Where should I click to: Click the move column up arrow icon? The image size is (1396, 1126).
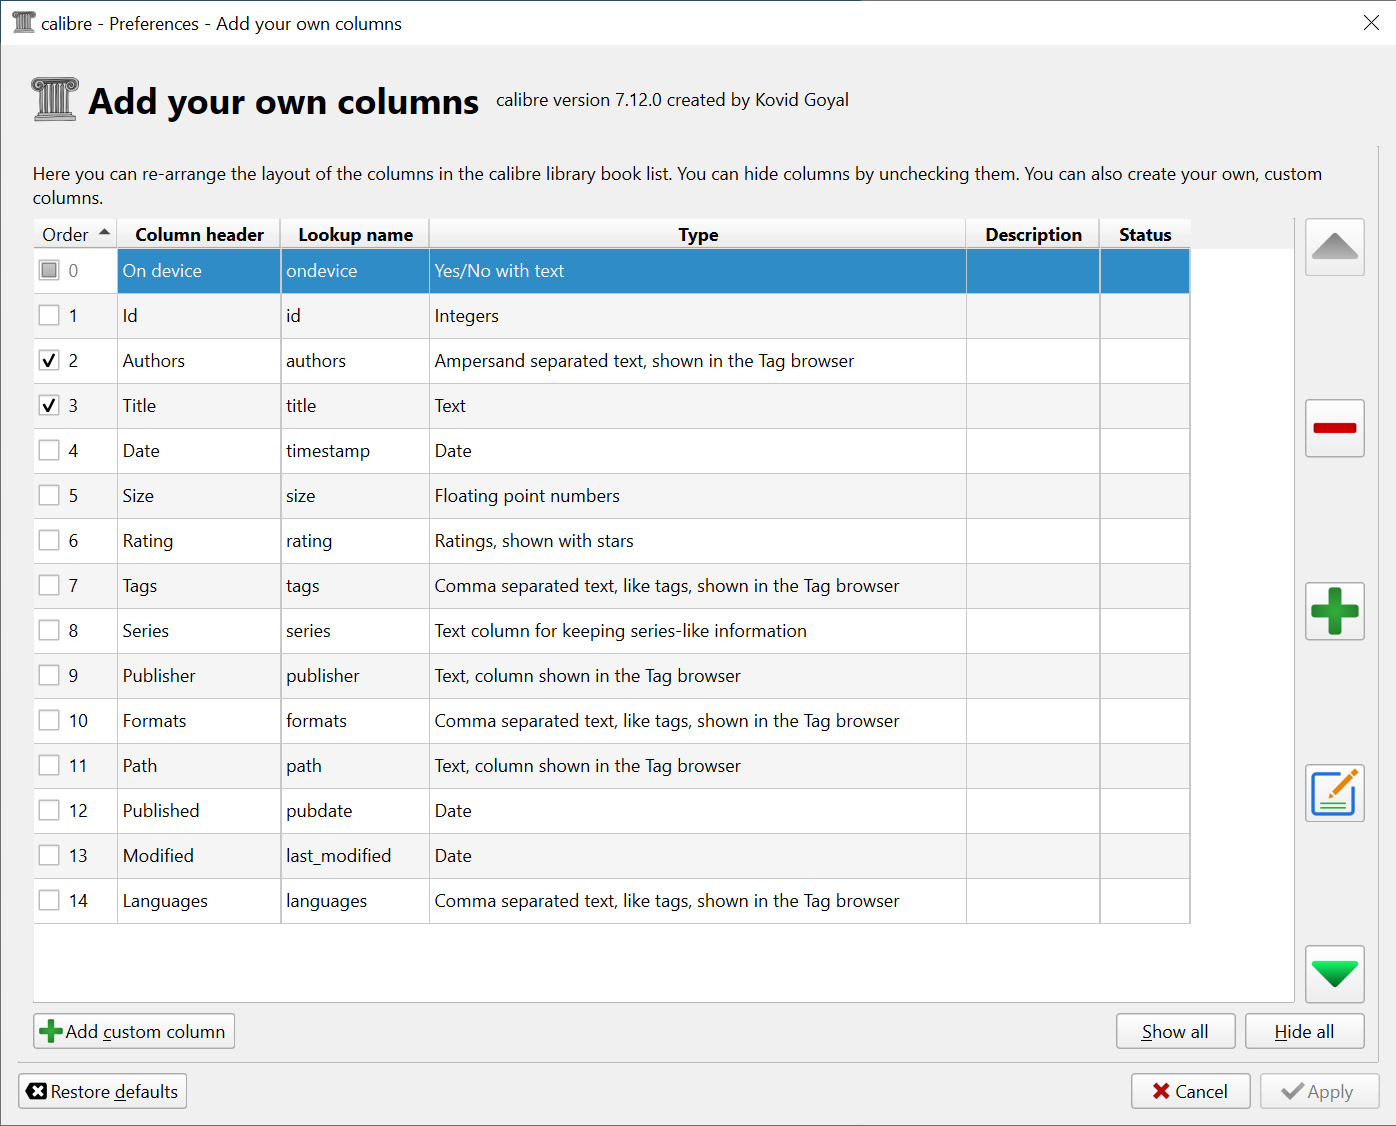(x=1334, y=247)
